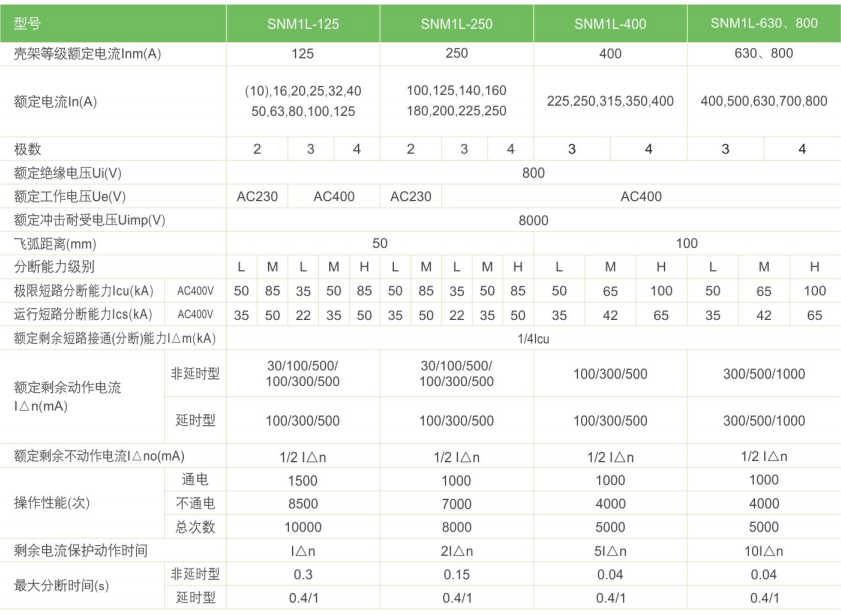Select row label "剩余电流保护动作时间"

80,550
